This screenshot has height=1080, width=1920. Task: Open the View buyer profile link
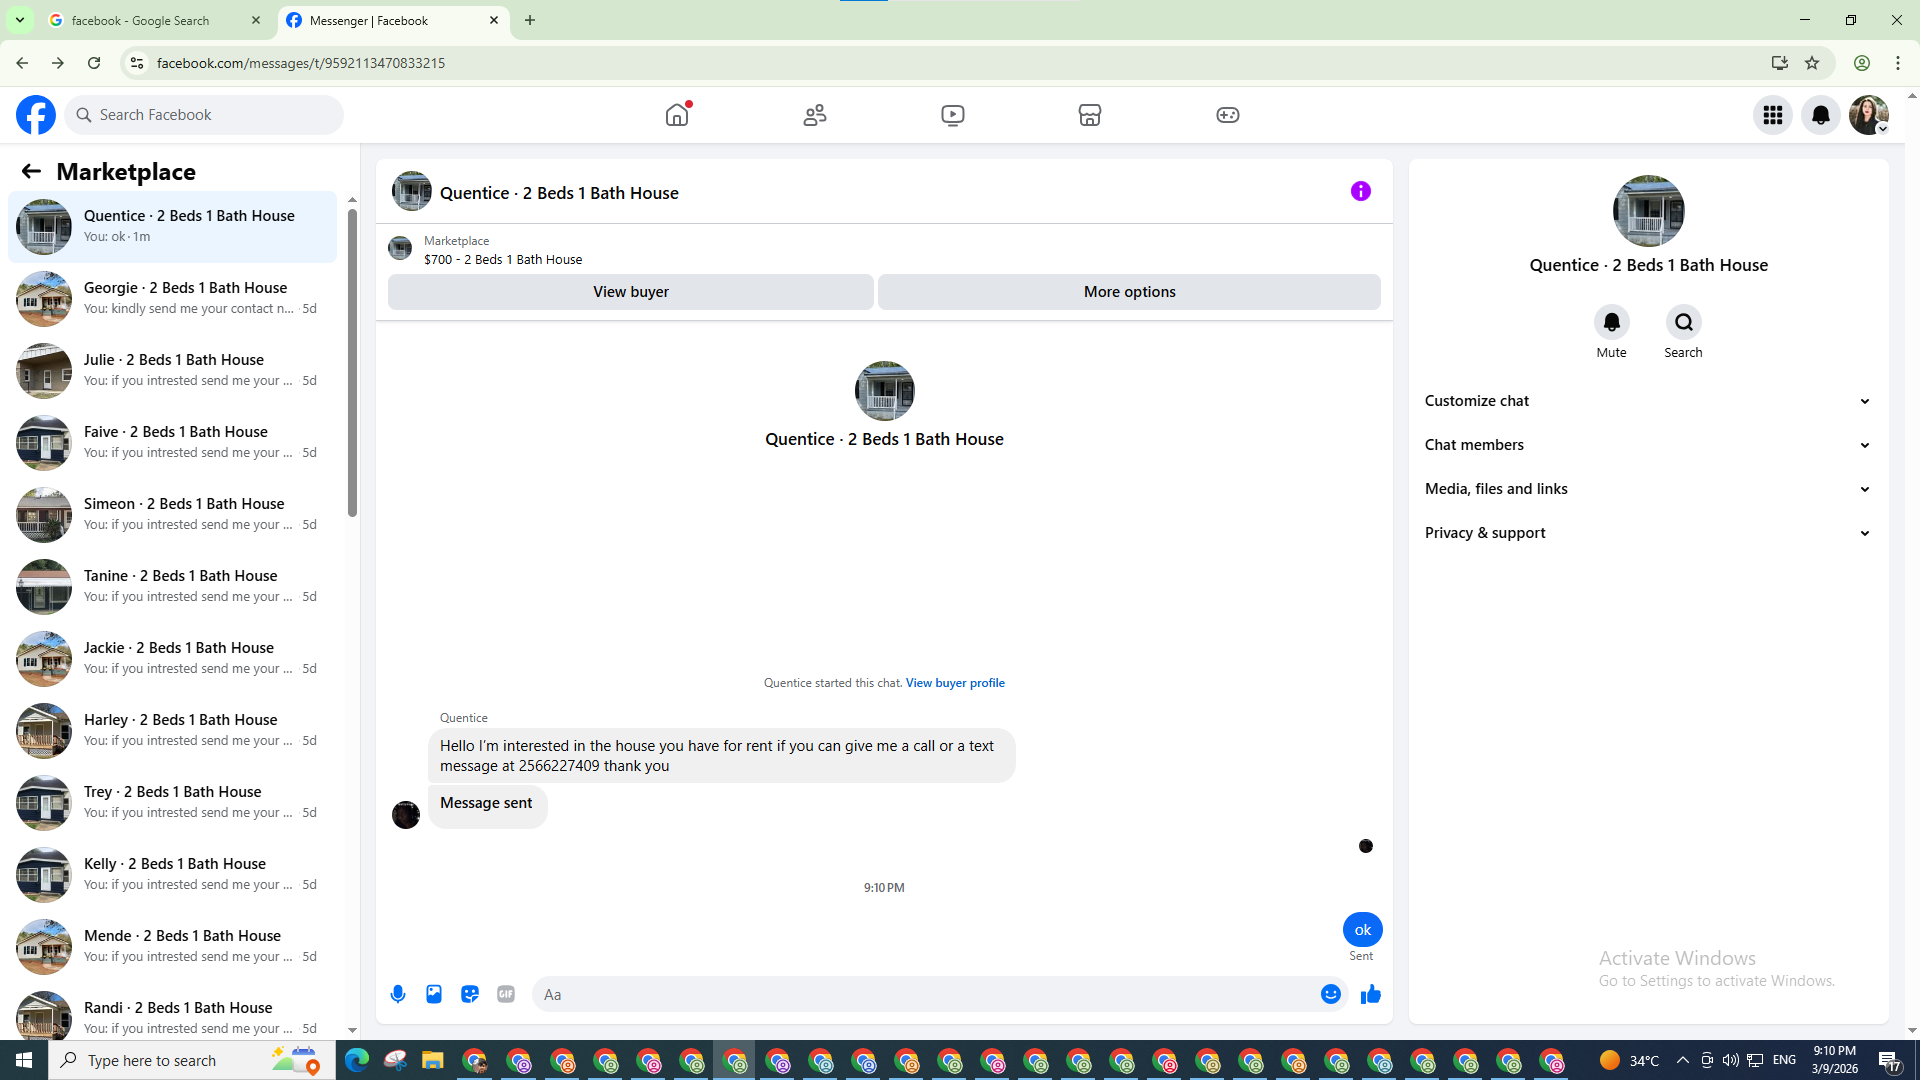954,683
